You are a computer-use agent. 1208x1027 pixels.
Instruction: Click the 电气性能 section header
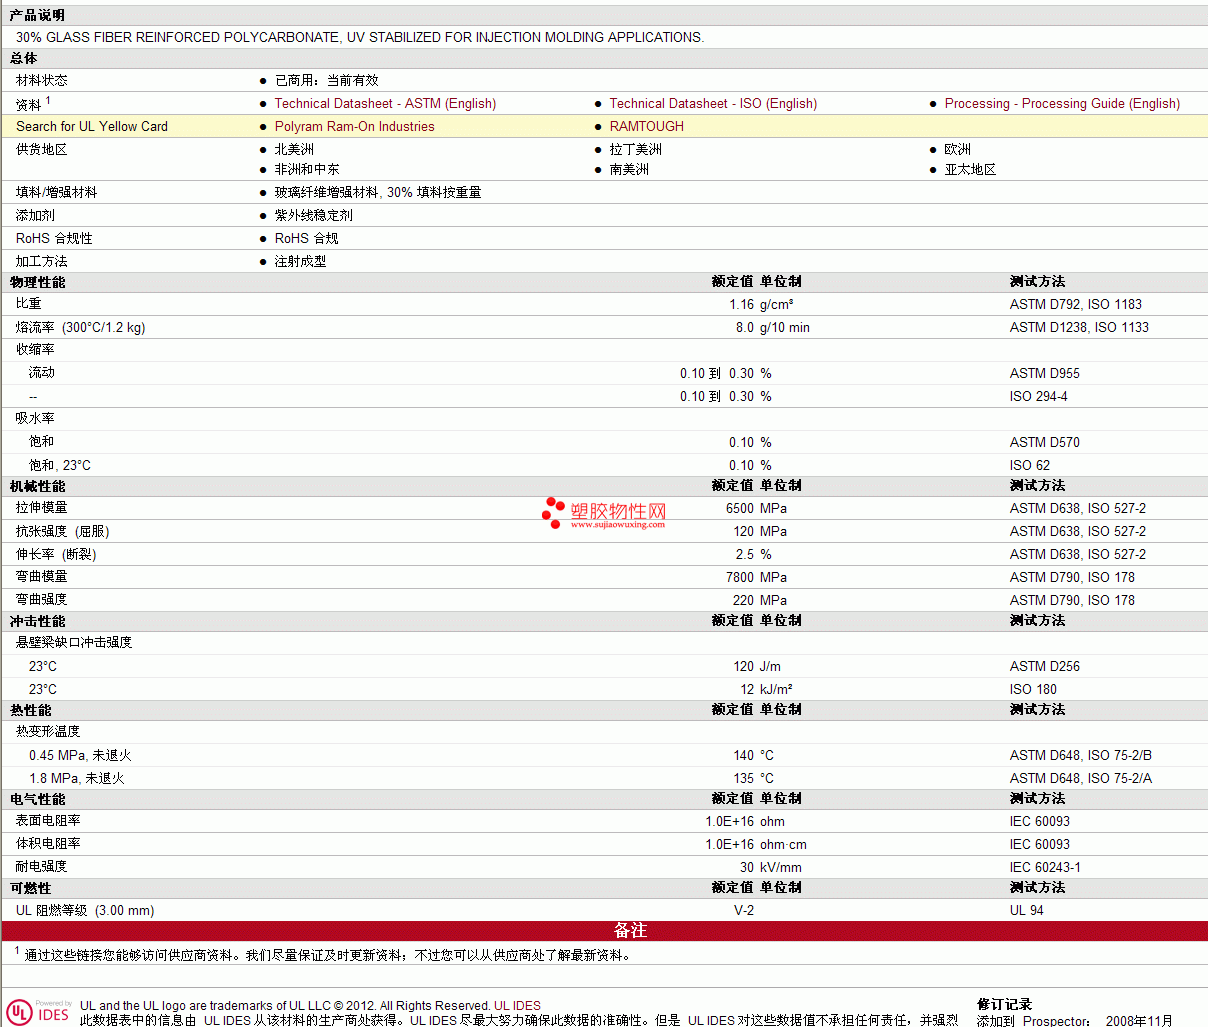[38, 799]
